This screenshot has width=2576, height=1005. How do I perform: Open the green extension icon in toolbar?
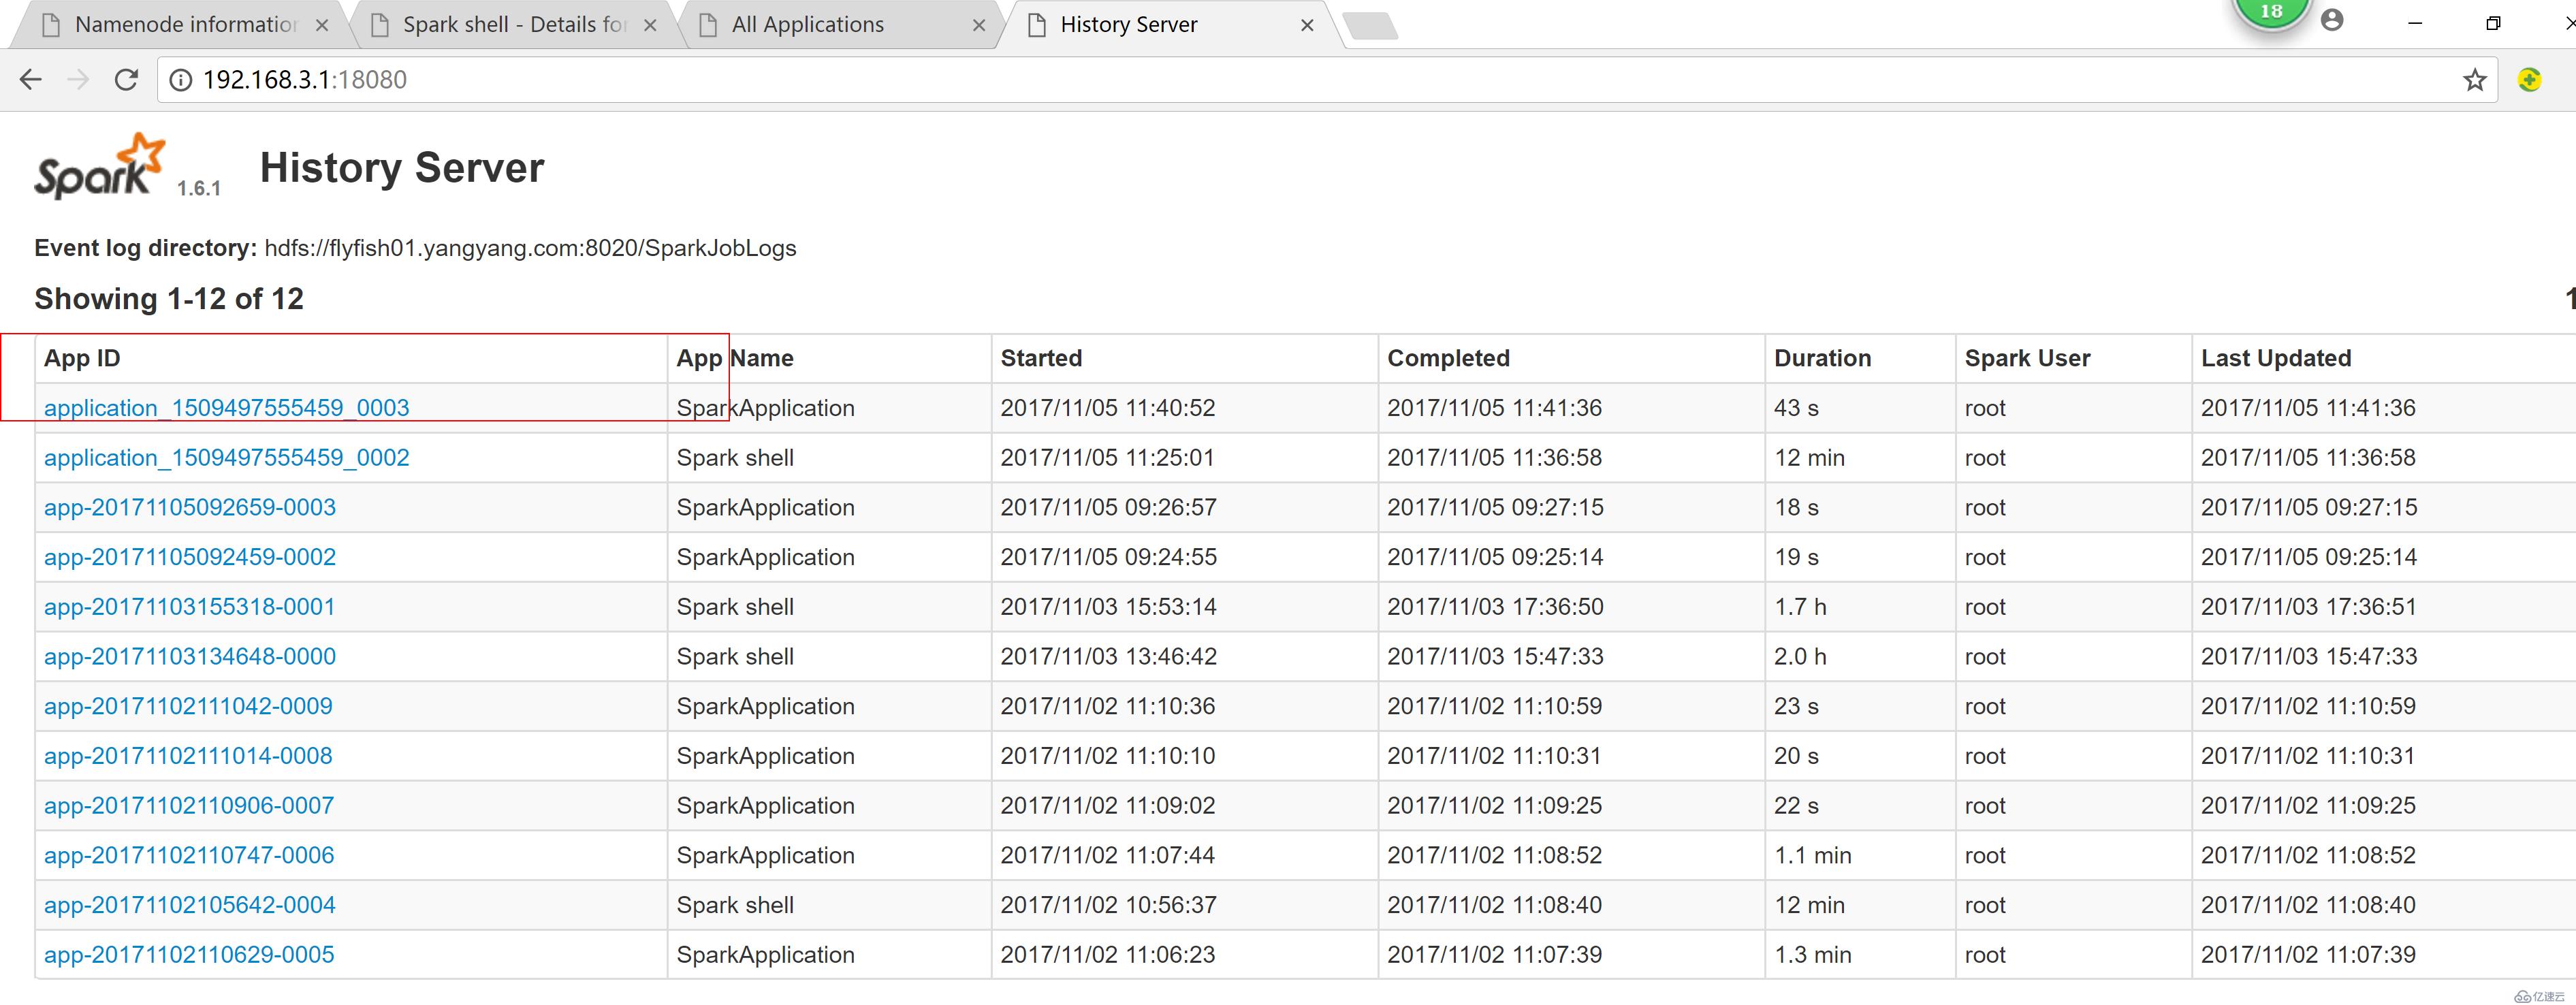click(x=2529, y=80)
